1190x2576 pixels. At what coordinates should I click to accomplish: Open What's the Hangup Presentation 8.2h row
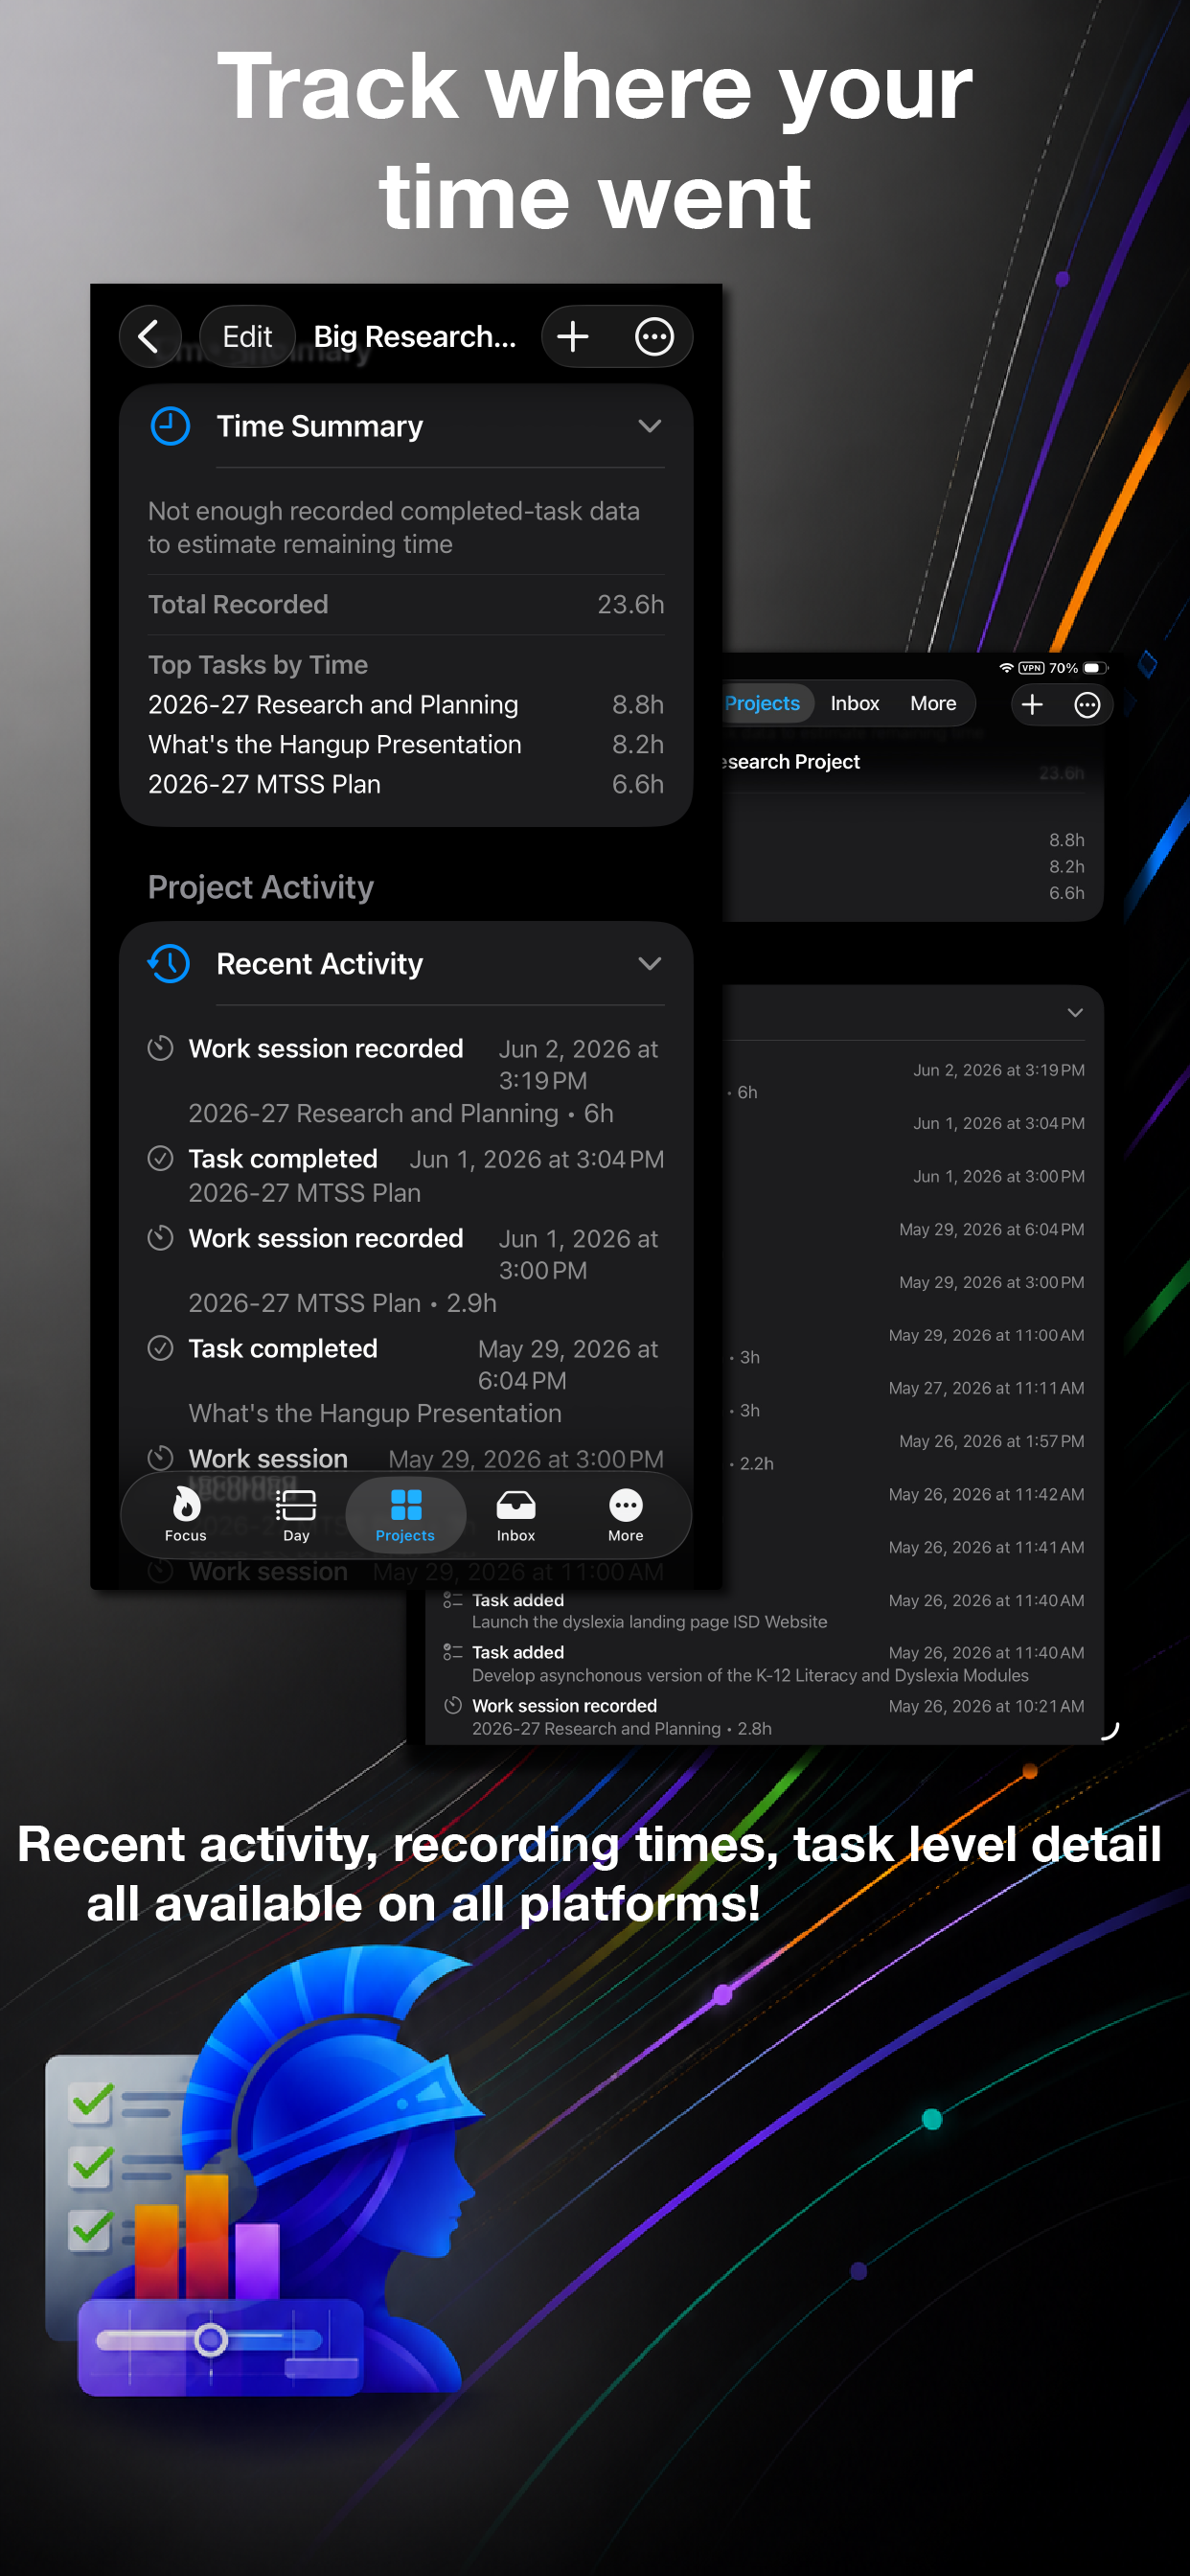point(406,744)
